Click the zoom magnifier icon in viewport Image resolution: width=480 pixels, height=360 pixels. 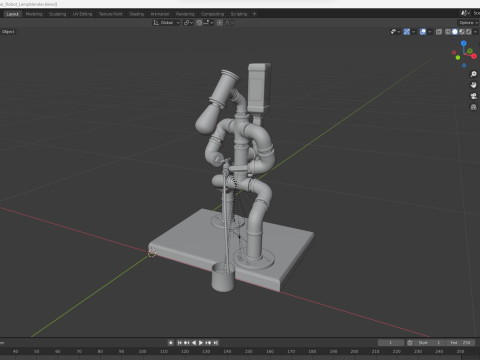pos(473,74)
